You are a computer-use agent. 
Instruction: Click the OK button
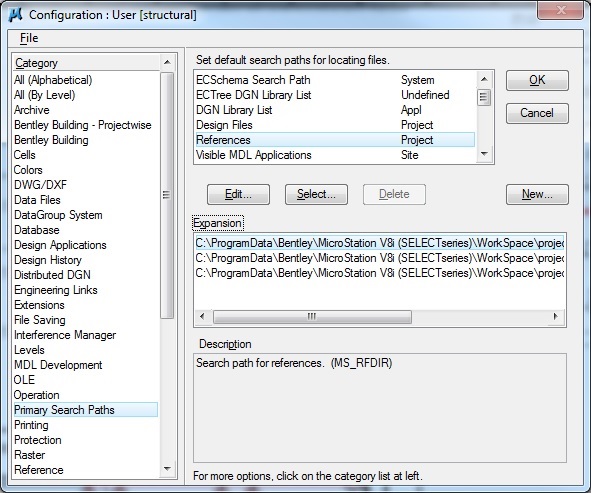point(537,80)
